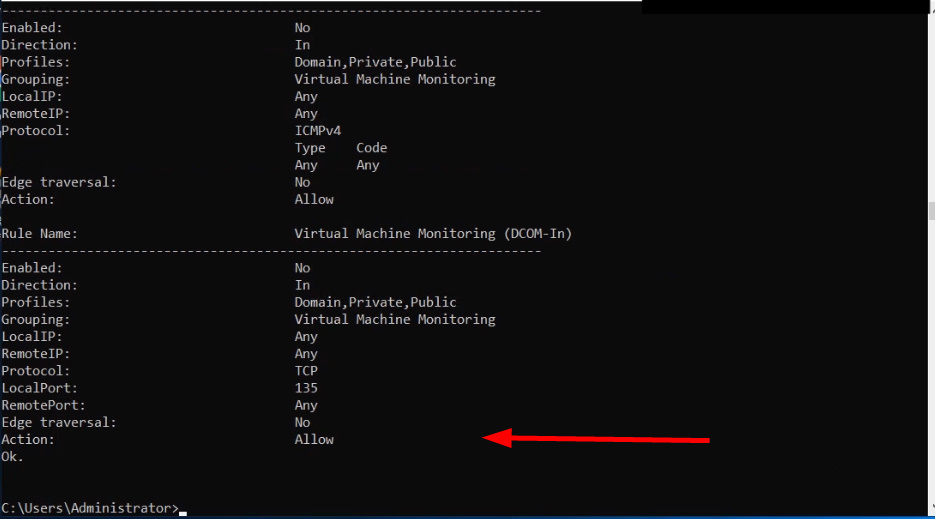This screenshot has width=935, height=519.
Task: Select the Grouping value 'Virtual Machine Monitoring' in the ICMPv4 rule
Action: [395, 79]
